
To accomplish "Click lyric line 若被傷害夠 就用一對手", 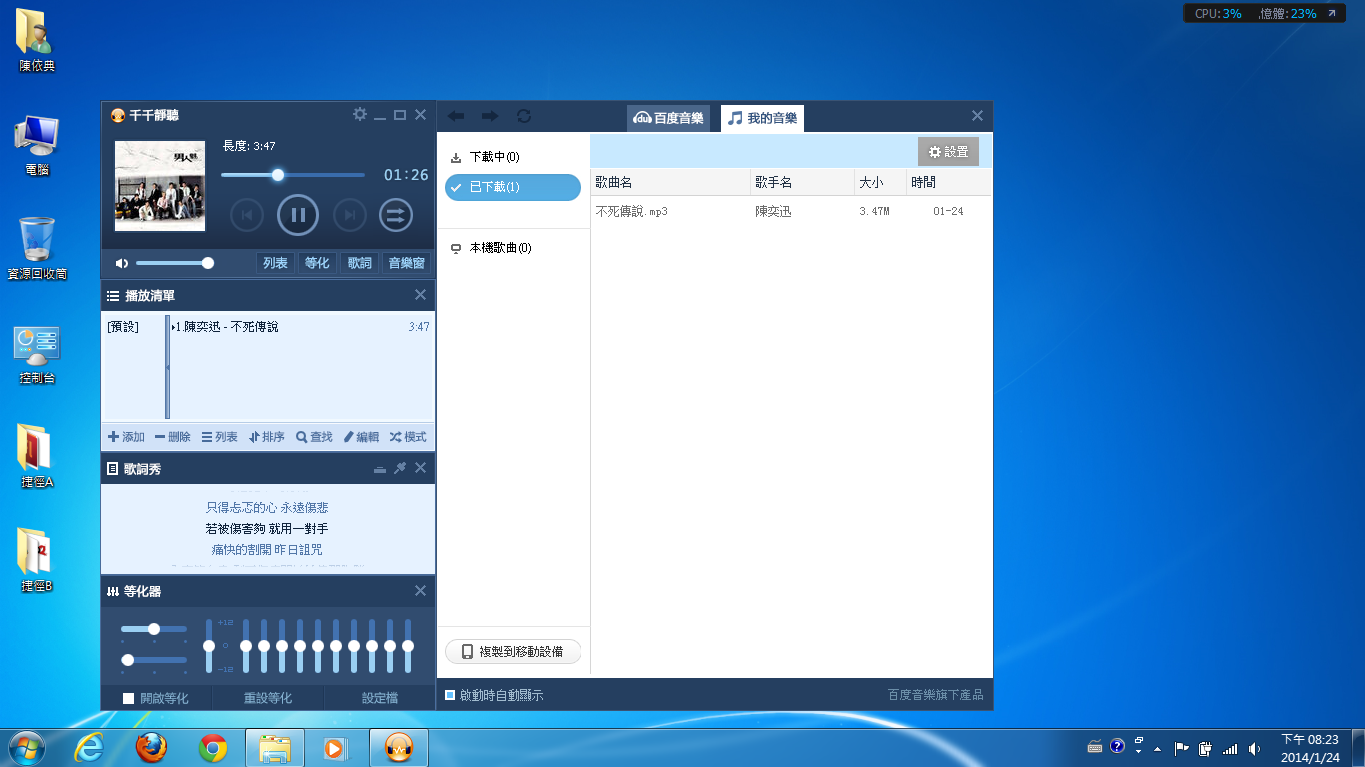I will [x=267, y=528].
